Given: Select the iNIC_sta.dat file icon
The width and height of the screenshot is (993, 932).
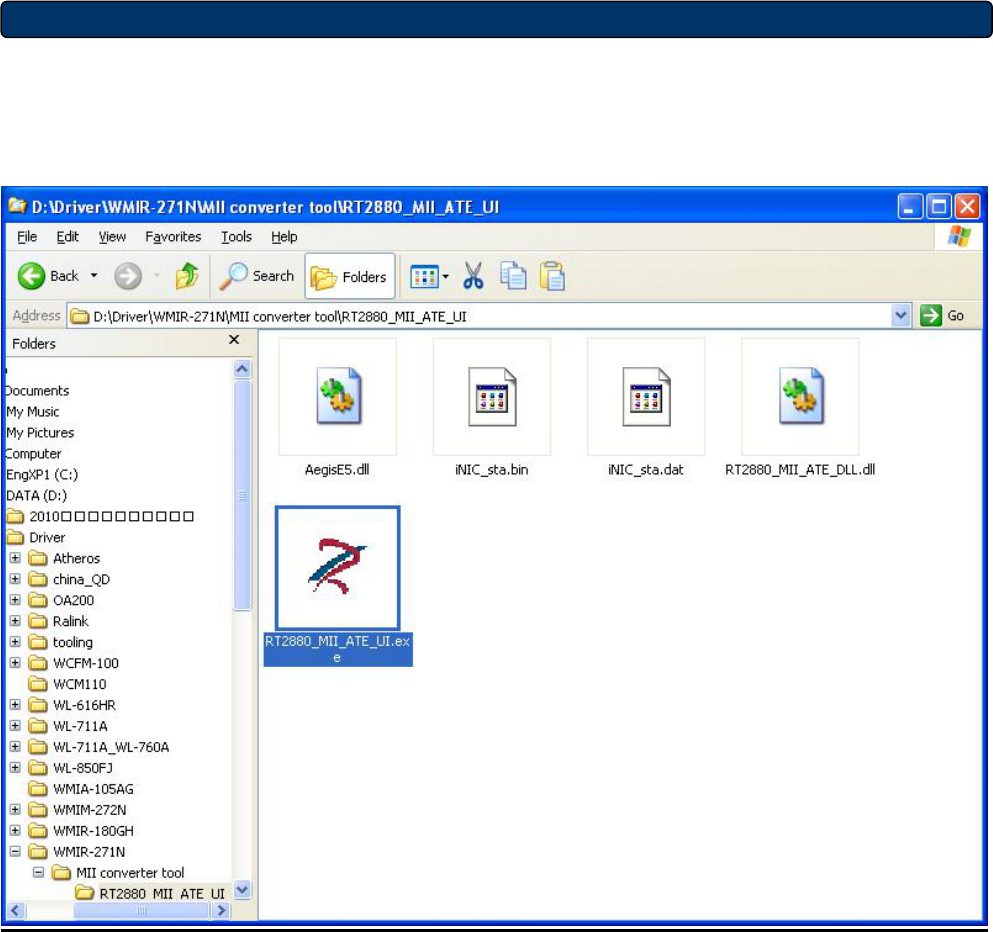Looking at the screenshot, I should click(x=646, y=396).
